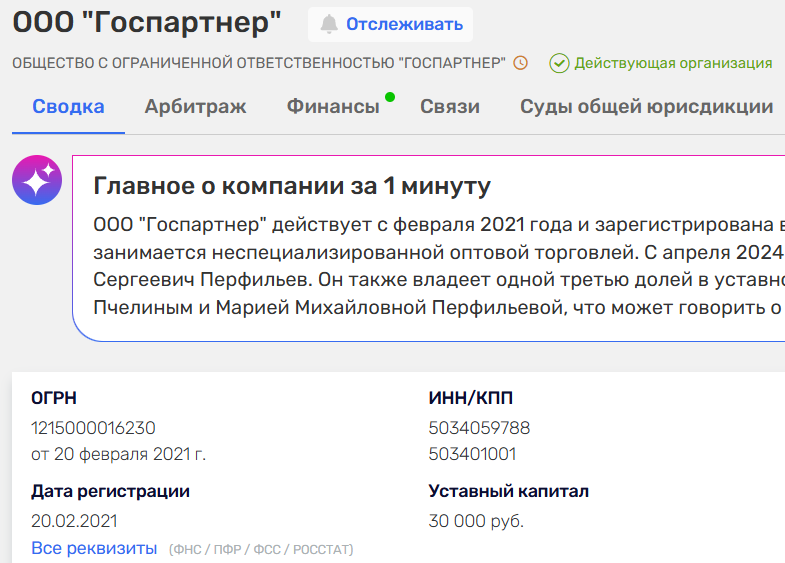The width and height of the screenshot is (785, 563).
Task: Click the orange clock history icon
Action: click(521, 63)
